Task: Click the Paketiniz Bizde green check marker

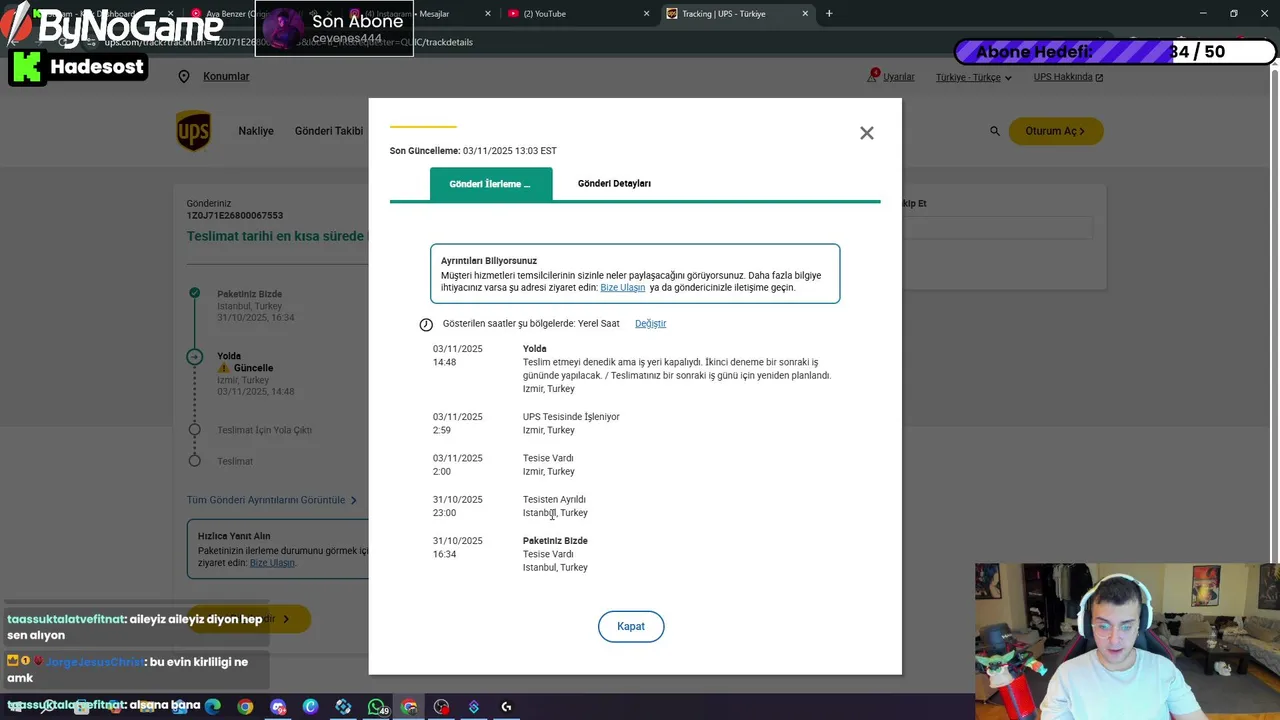Action: click(x=195, y=294)
